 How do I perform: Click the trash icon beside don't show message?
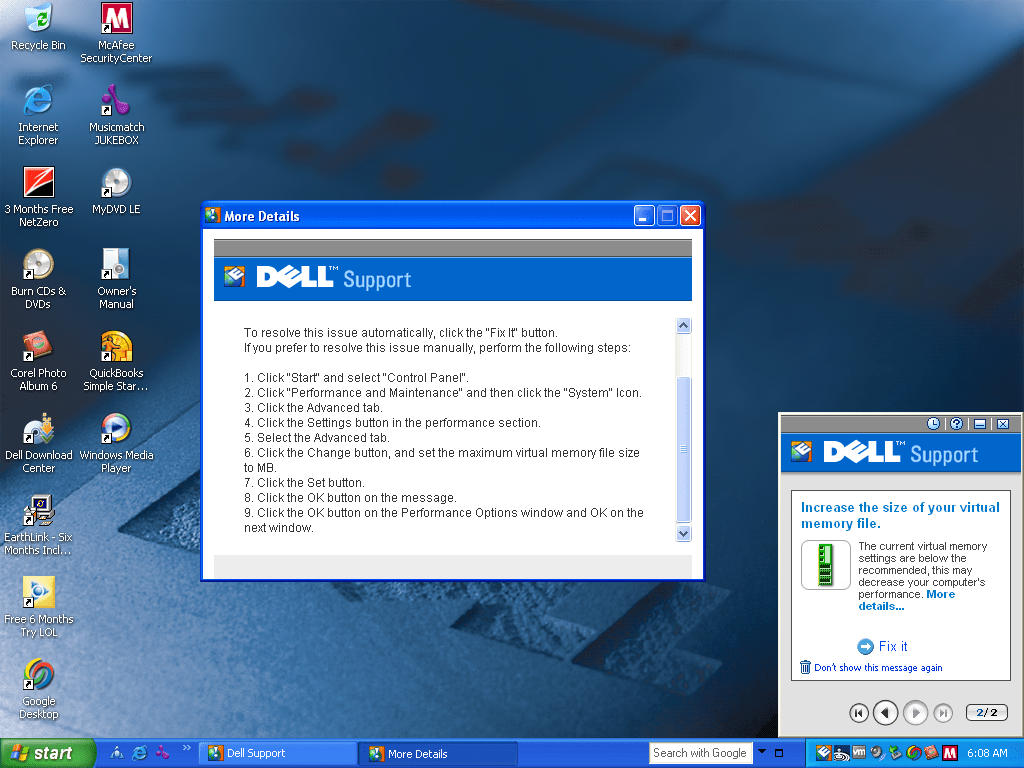(806, 667)
